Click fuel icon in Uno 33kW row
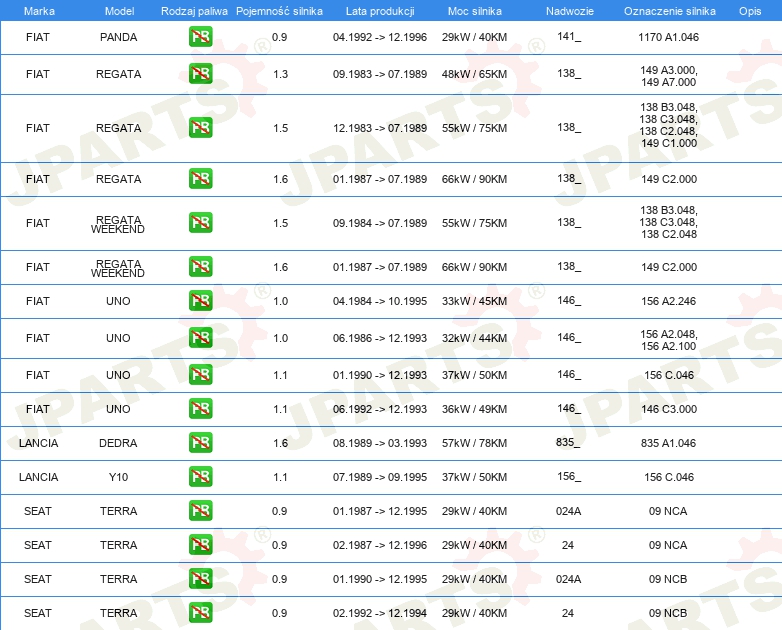Screen dimensions: 782x630 click(x=200, y=301)
